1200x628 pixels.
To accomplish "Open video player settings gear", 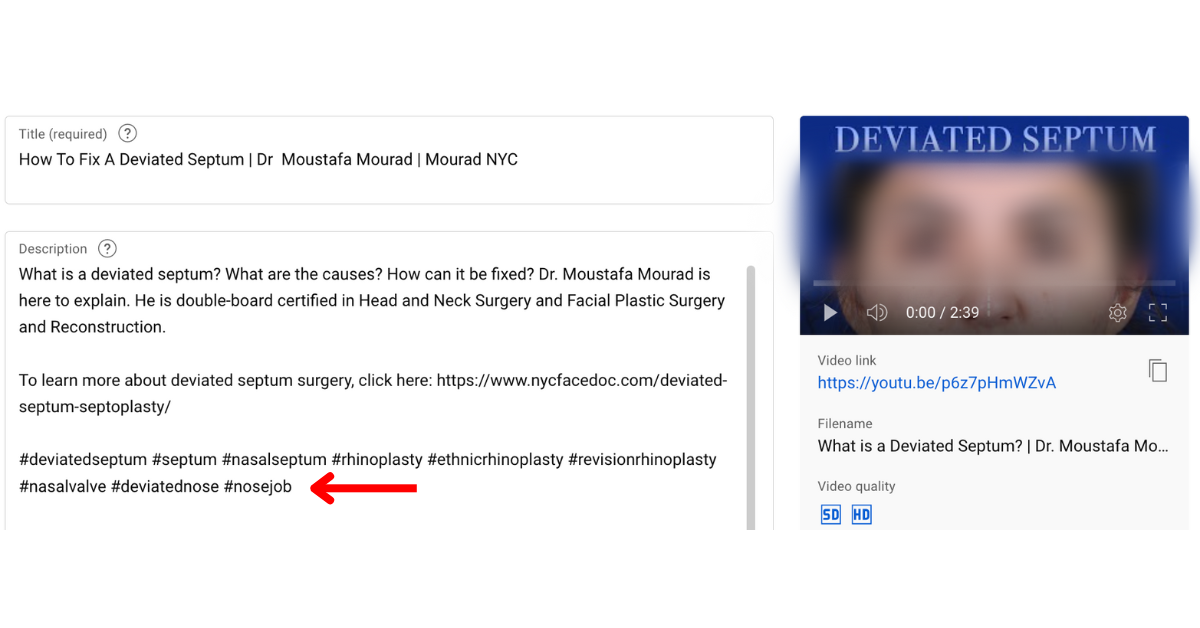I will (x=1118, y=313).
